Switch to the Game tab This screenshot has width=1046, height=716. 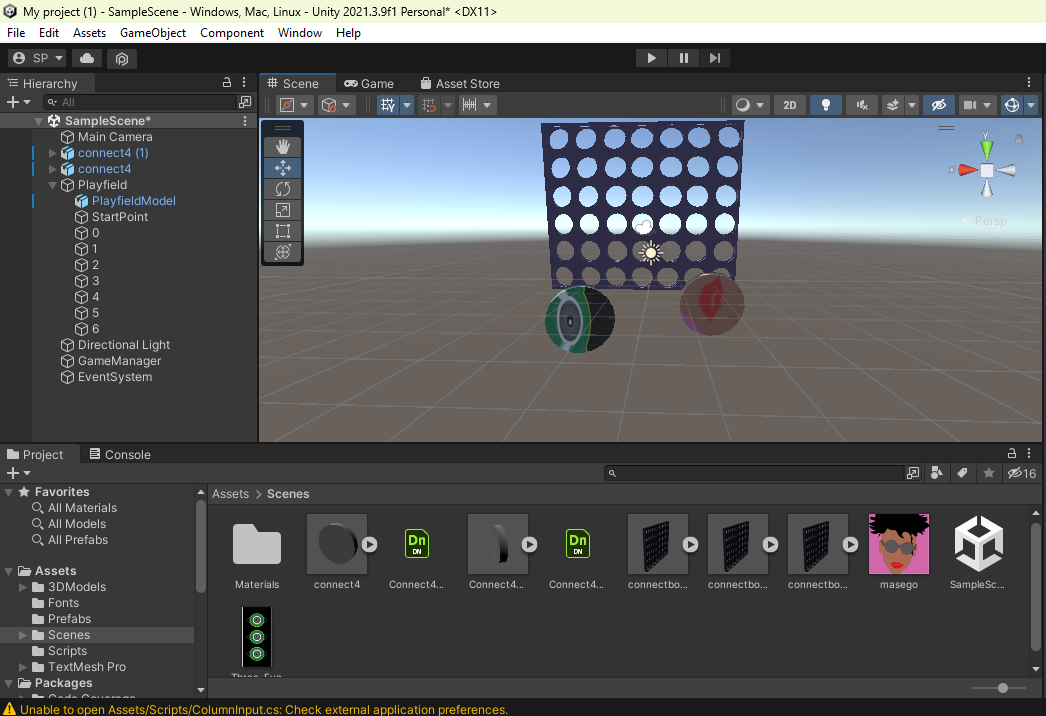click(x=369, y=83)
